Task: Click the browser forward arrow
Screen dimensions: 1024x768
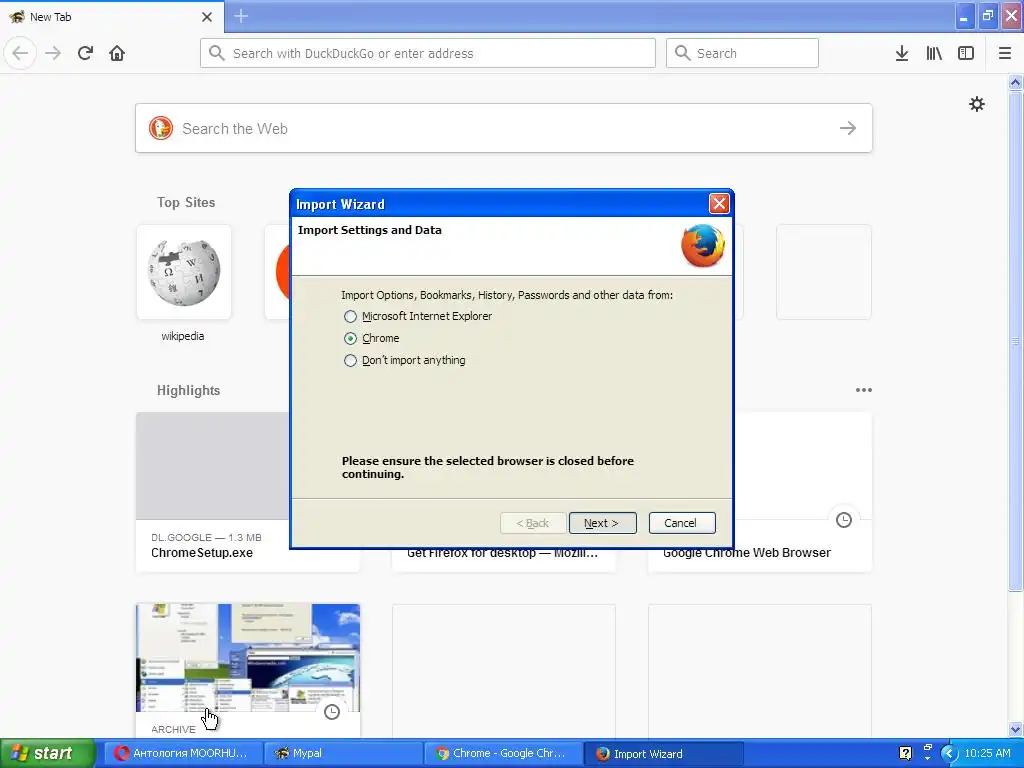Action: [x=53, y=53]
